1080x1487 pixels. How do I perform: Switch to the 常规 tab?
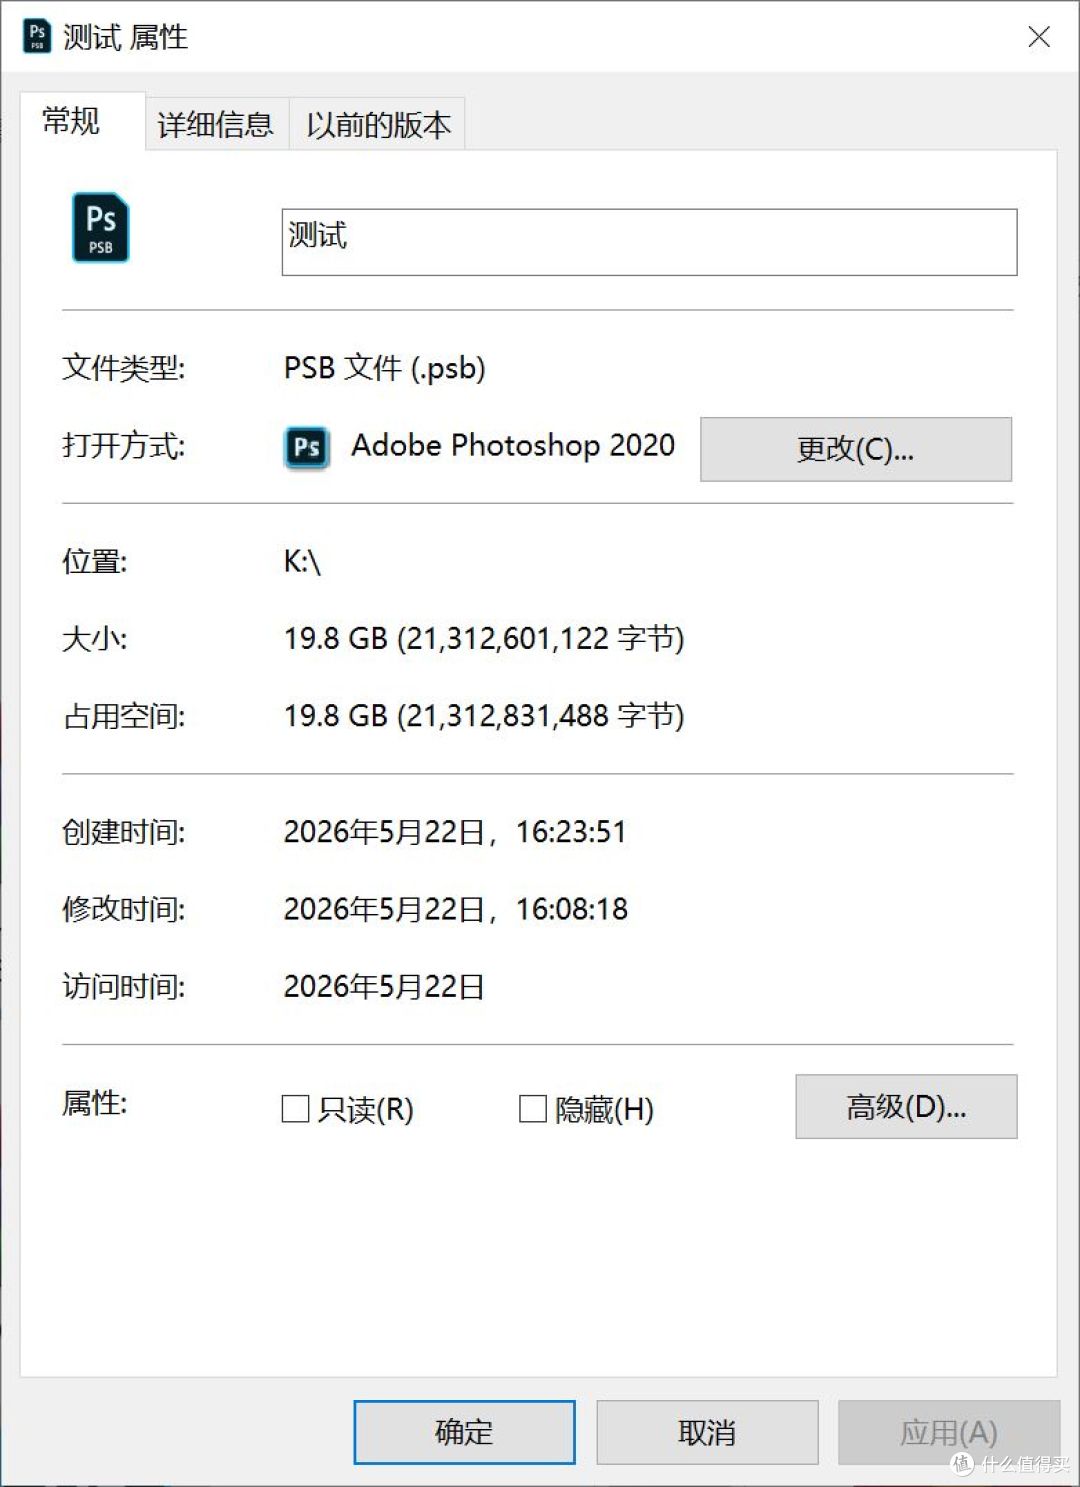[82, 121]
